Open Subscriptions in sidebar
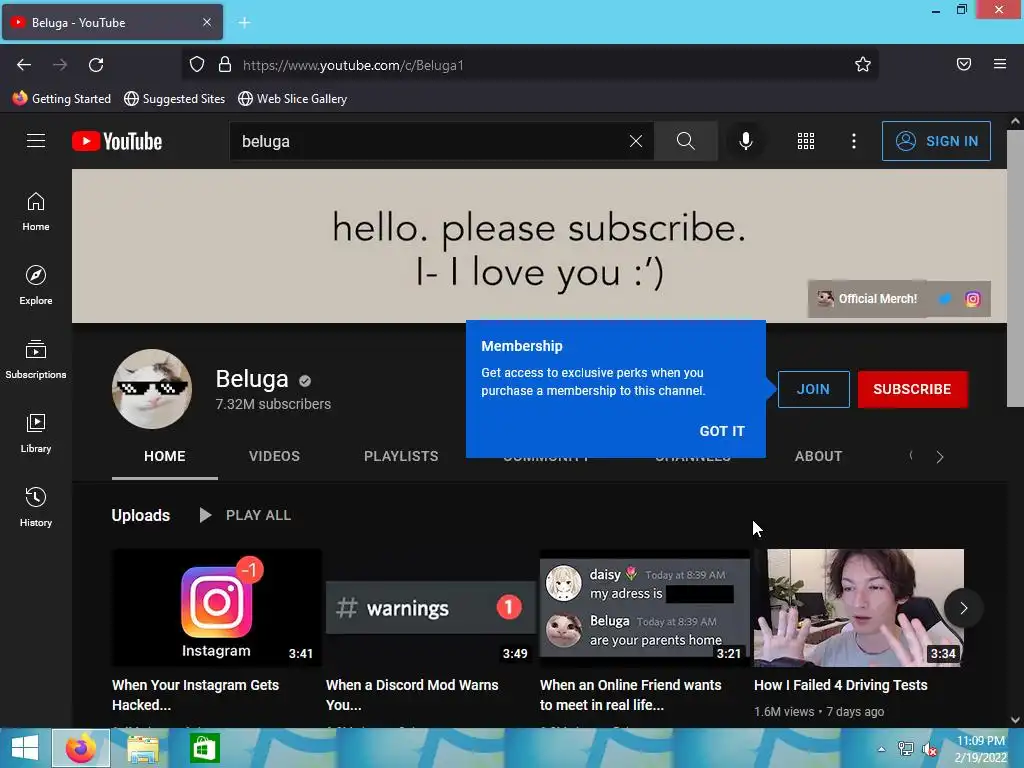The width and height of the screenshot is (1024, 768). pyautogui.click(x=36, y=359)
